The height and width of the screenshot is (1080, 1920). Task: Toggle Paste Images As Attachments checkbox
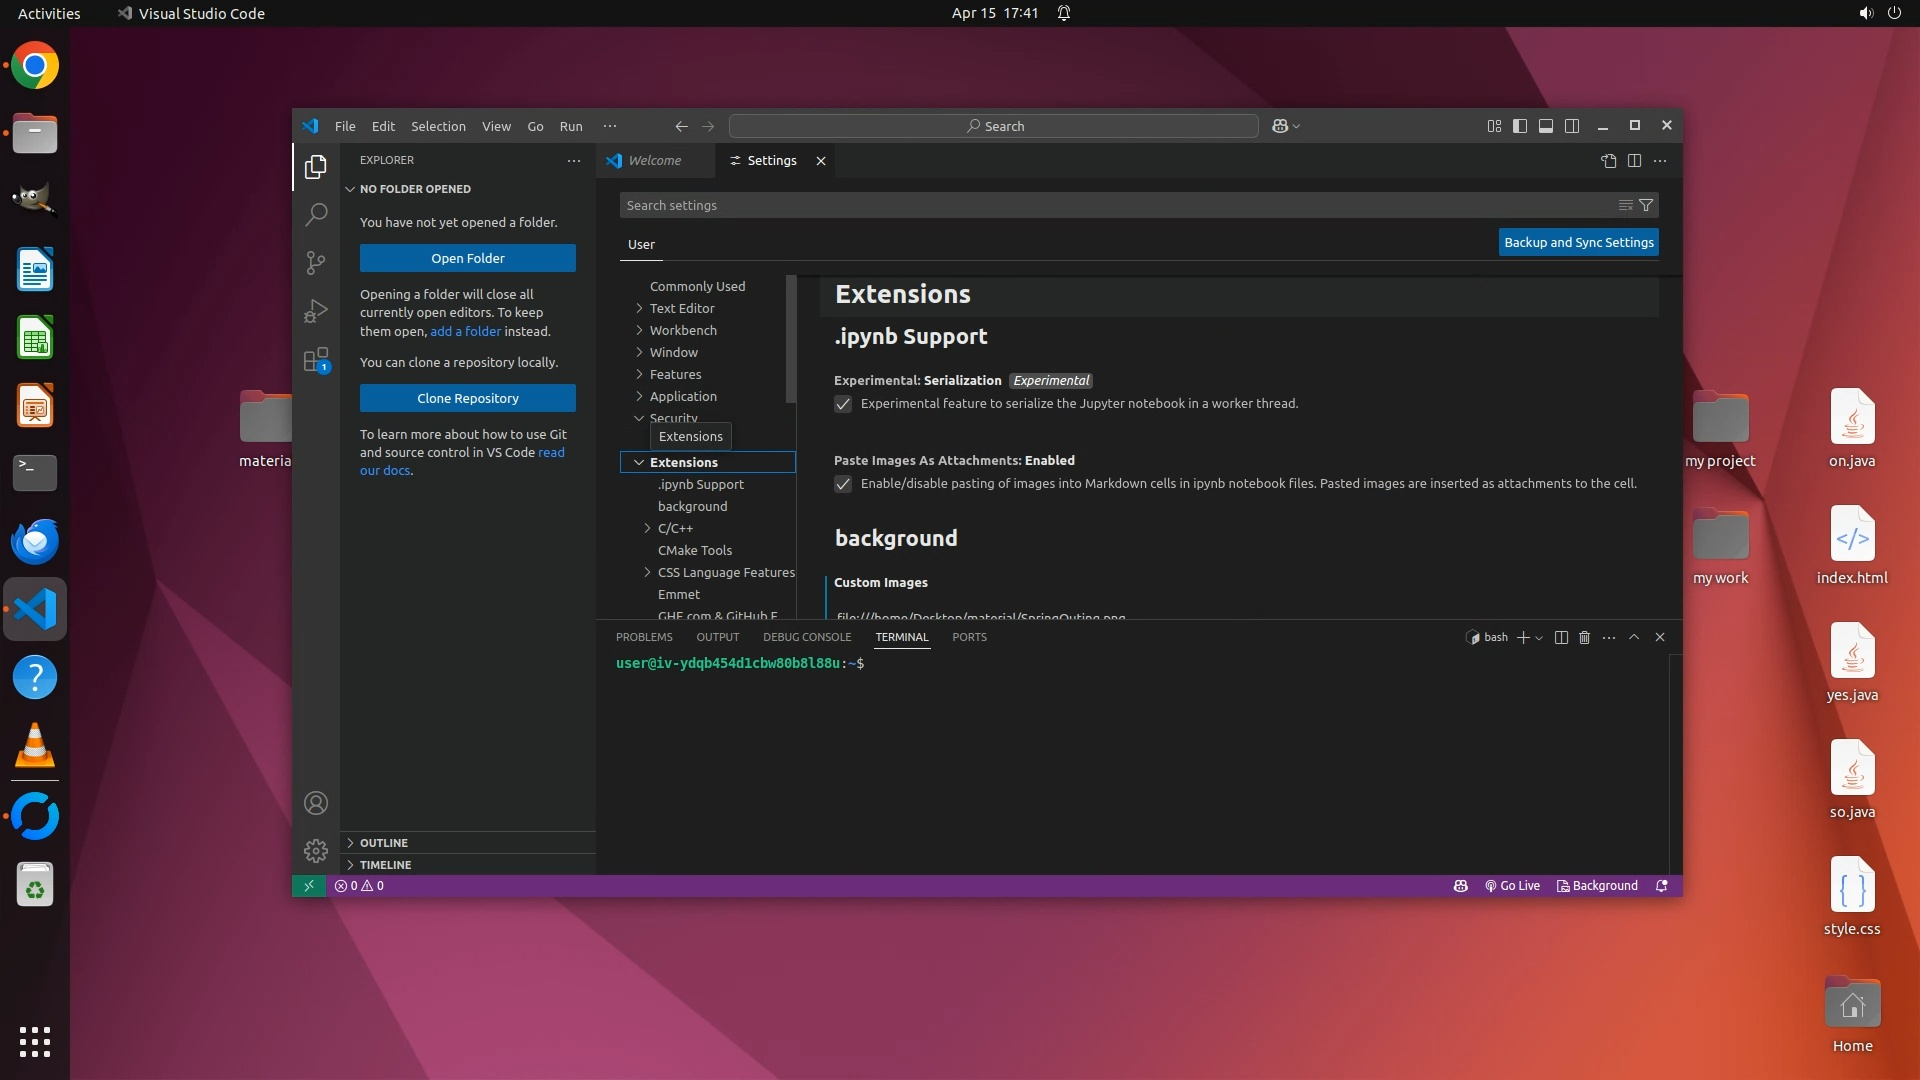point(843,484)
